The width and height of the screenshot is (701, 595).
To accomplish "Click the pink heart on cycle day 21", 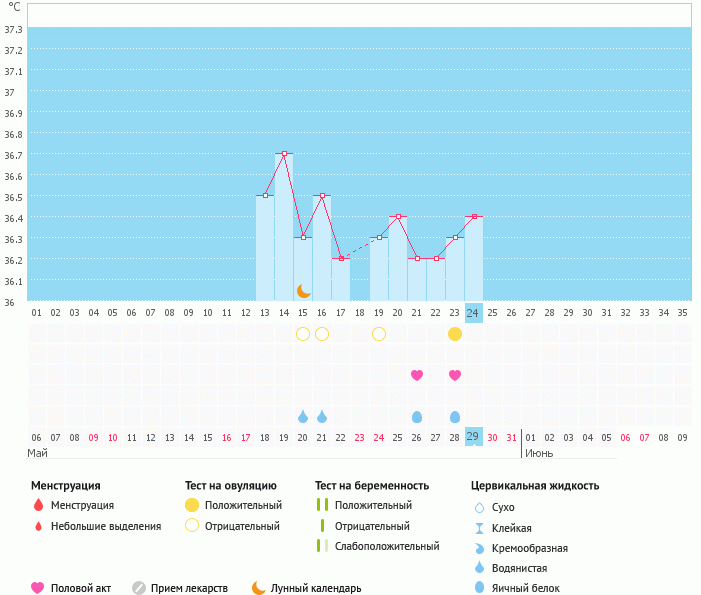I will click(x=417, y=375).
